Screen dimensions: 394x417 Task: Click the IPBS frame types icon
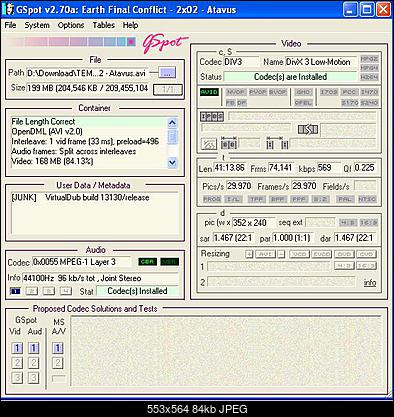(x=212, y=117)
